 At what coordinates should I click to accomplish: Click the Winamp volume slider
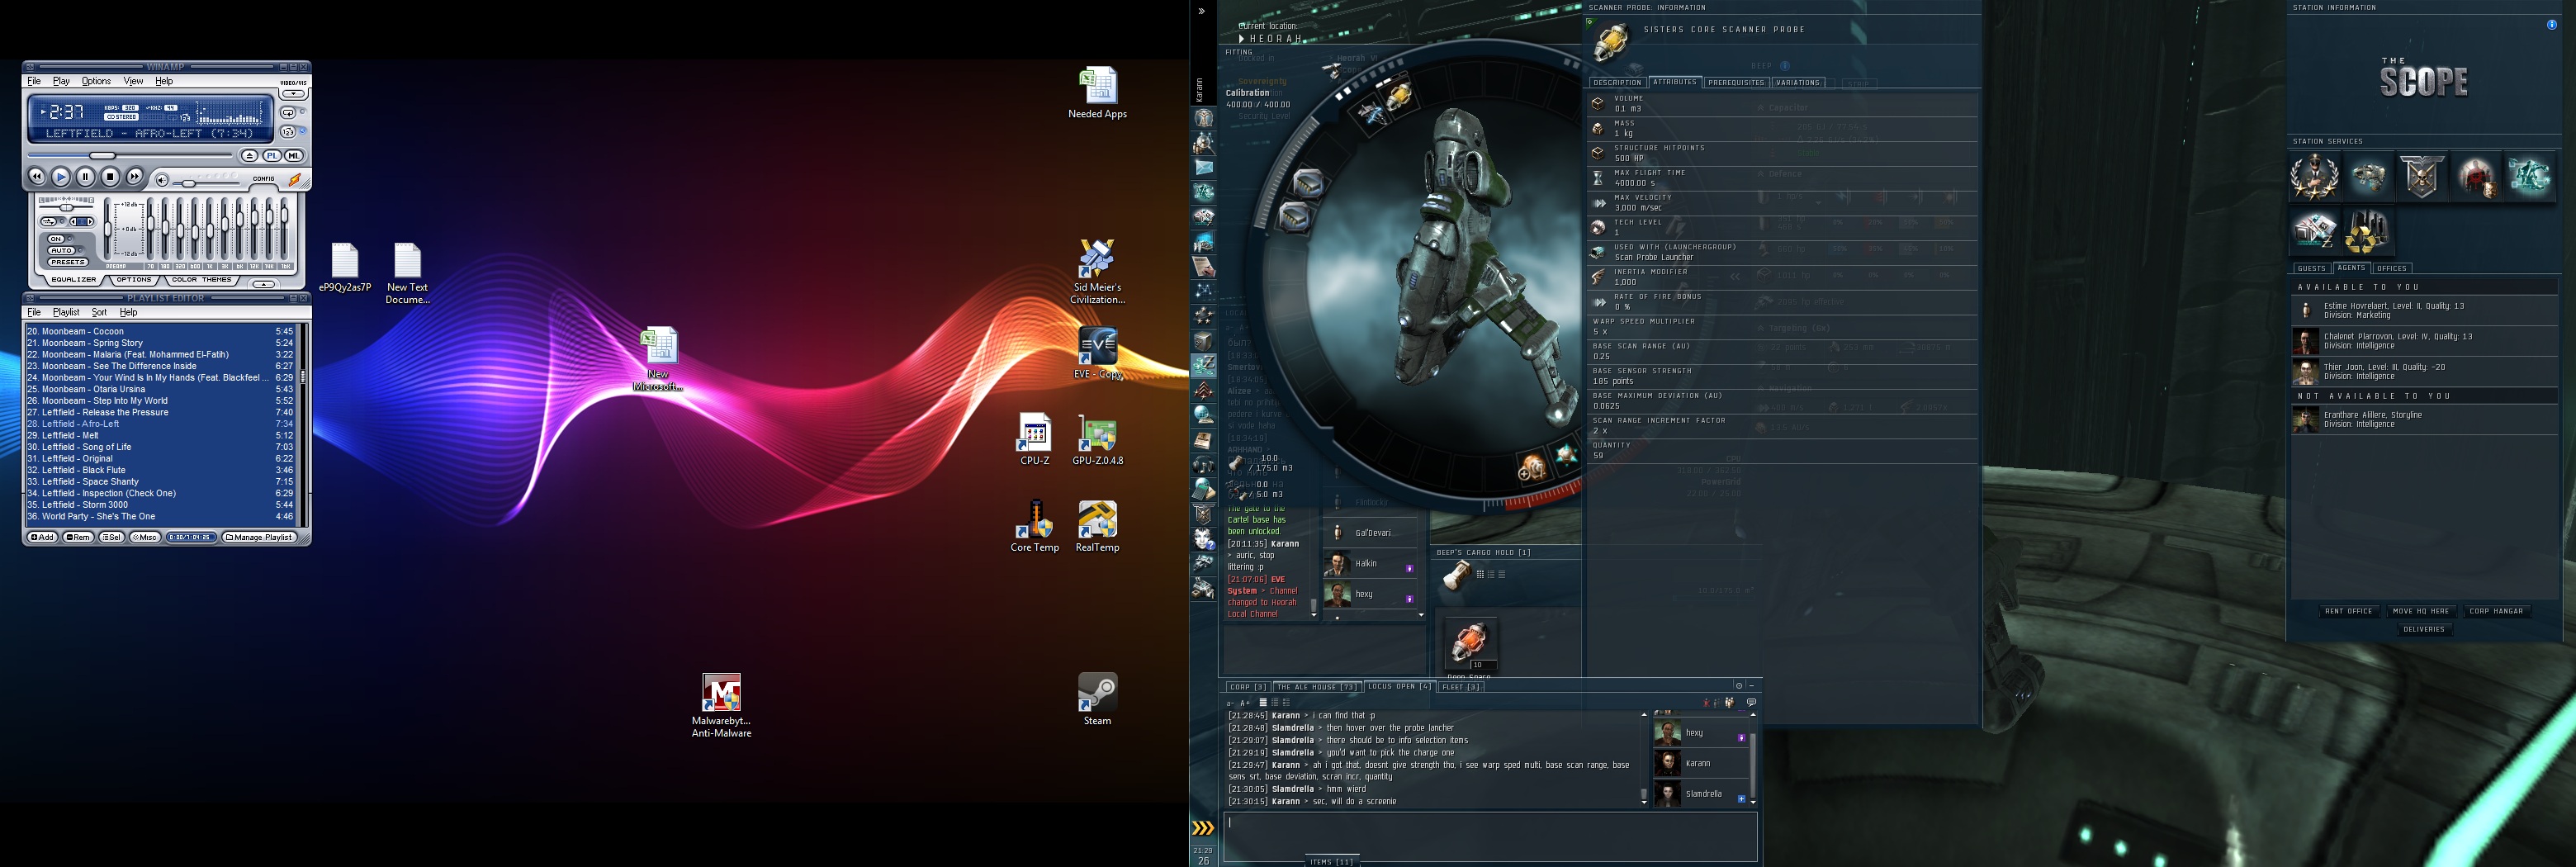[188, 183]
